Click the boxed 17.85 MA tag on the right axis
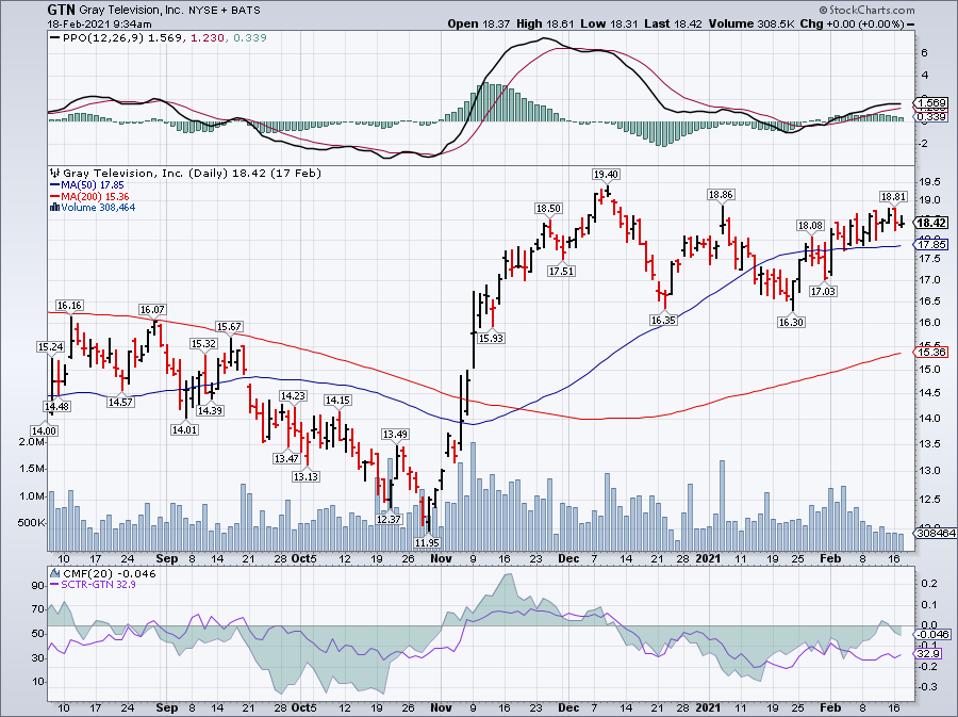Viewport: 958px width, 717px height. [931, 245]
